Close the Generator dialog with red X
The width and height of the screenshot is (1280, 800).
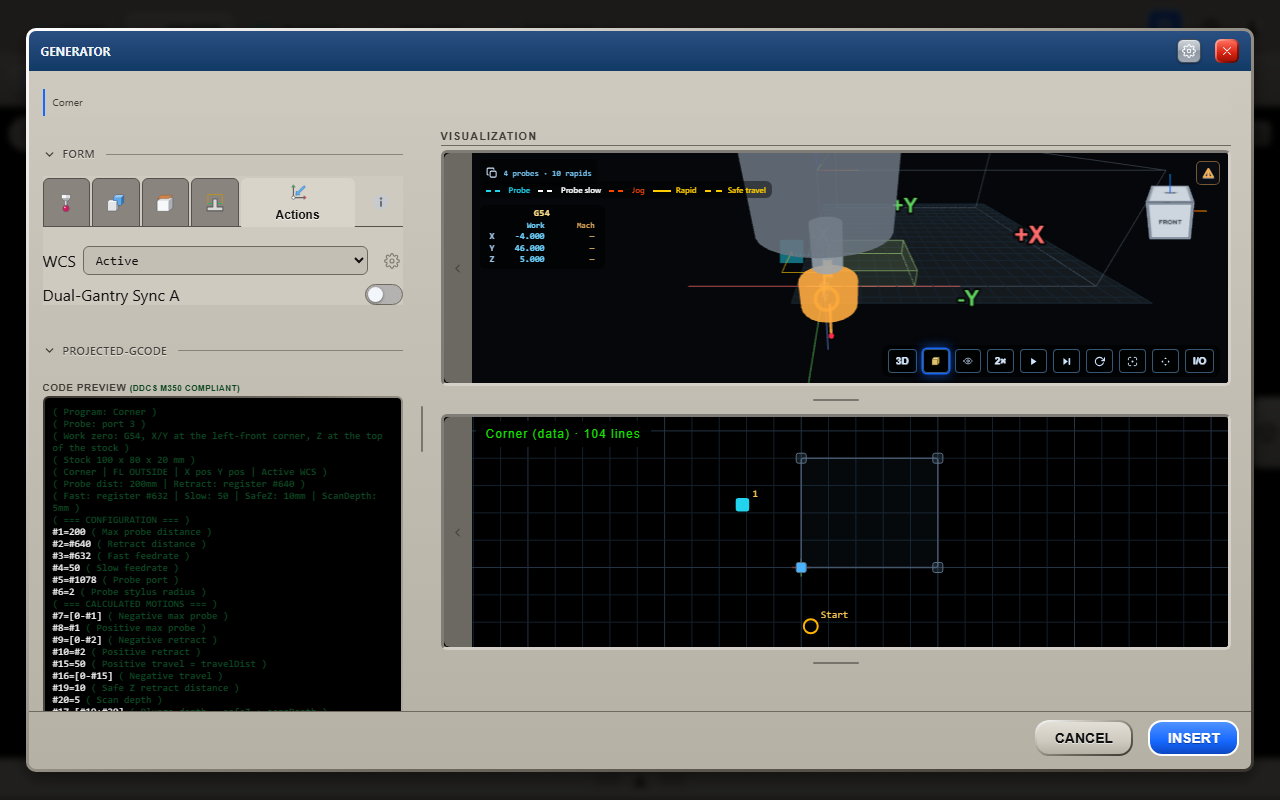(x=1227, y=51)
